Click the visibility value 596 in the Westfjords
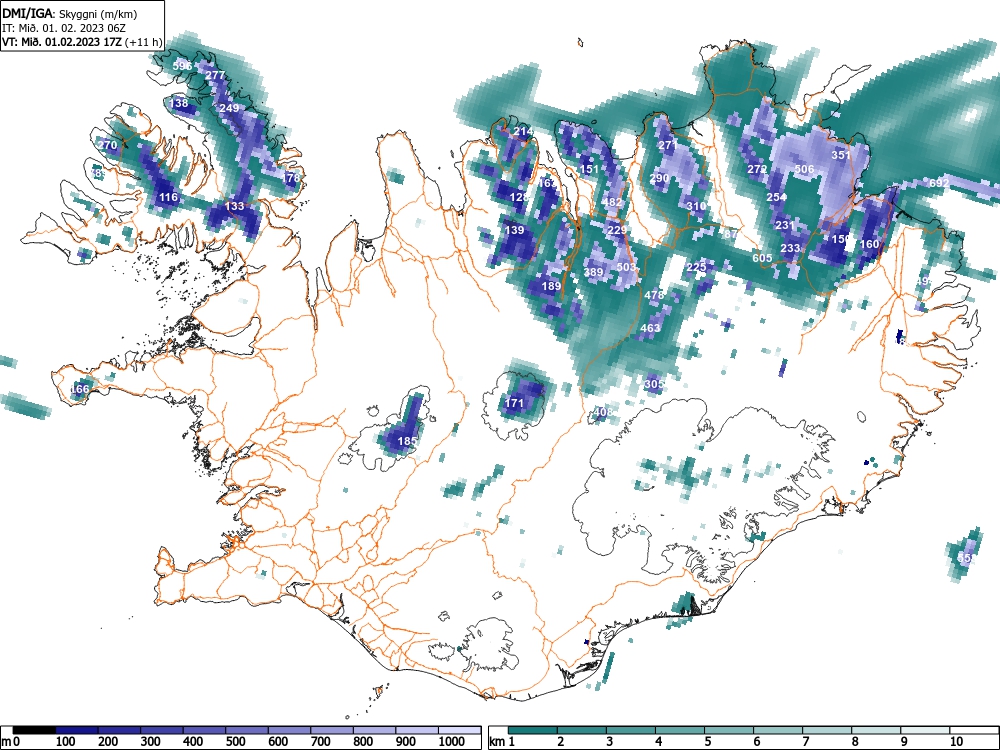This screenshot has width=1000, height=750. (x=182, y=66)
